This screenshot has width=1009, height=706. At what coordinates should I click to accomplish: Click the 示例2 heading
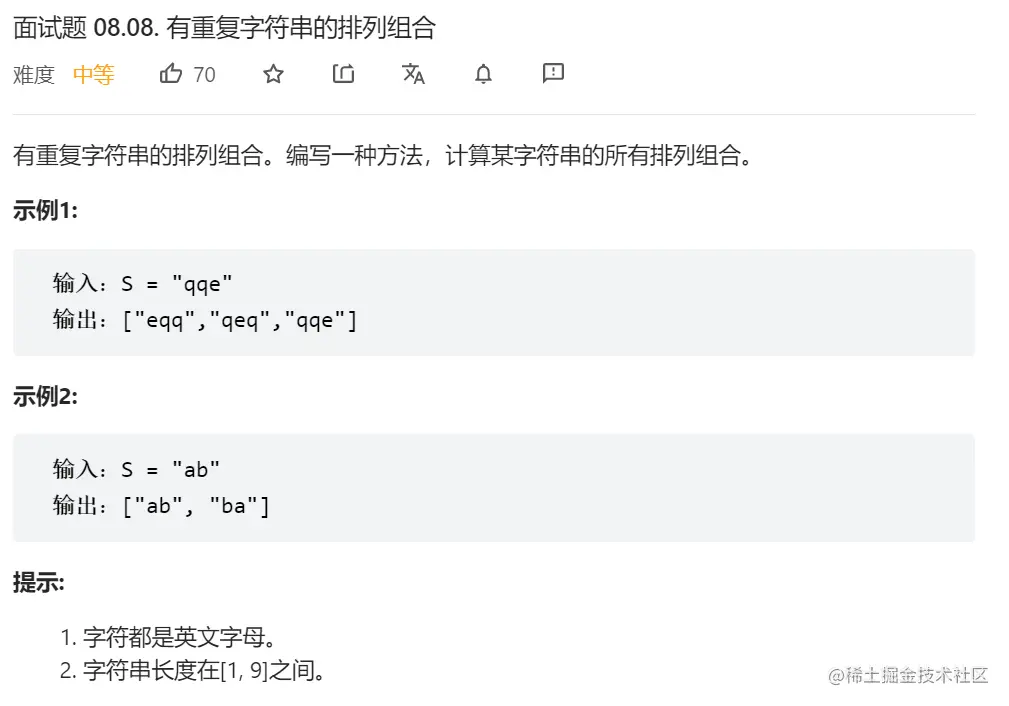tap(45, 396)
